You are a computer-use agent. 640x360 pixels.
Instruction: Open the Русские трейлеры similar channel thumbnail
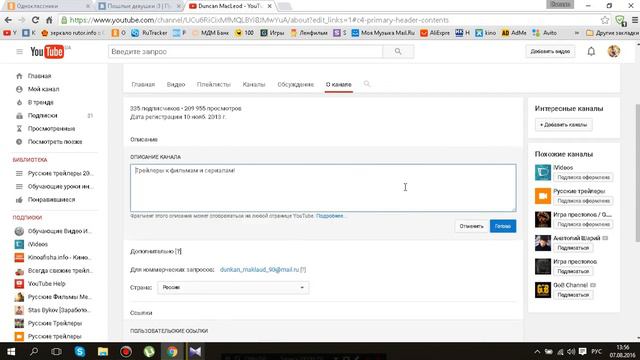[543, 196]
